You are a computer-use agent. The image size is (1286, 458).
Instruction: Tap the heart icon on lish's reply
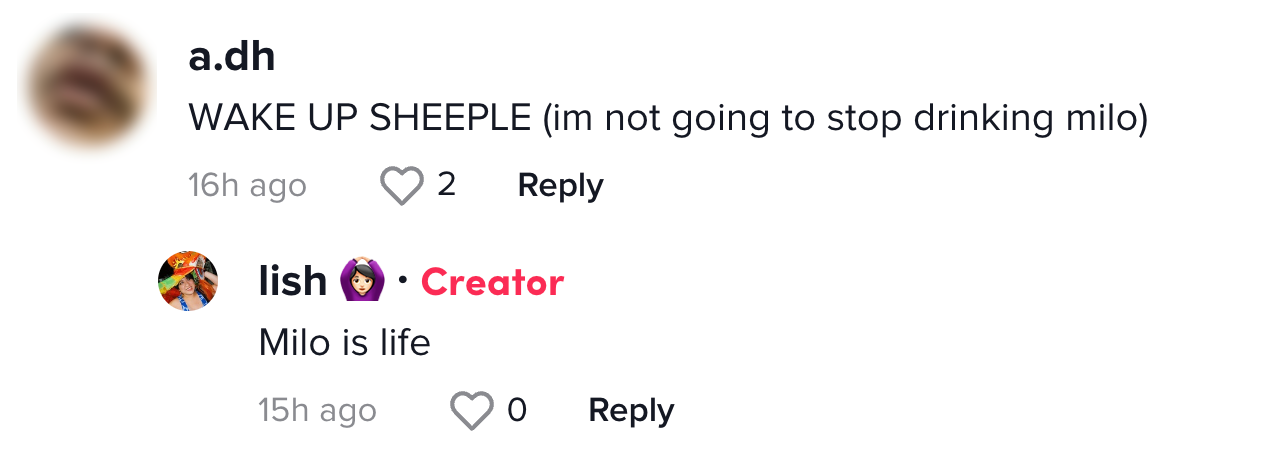coord(472,411)
